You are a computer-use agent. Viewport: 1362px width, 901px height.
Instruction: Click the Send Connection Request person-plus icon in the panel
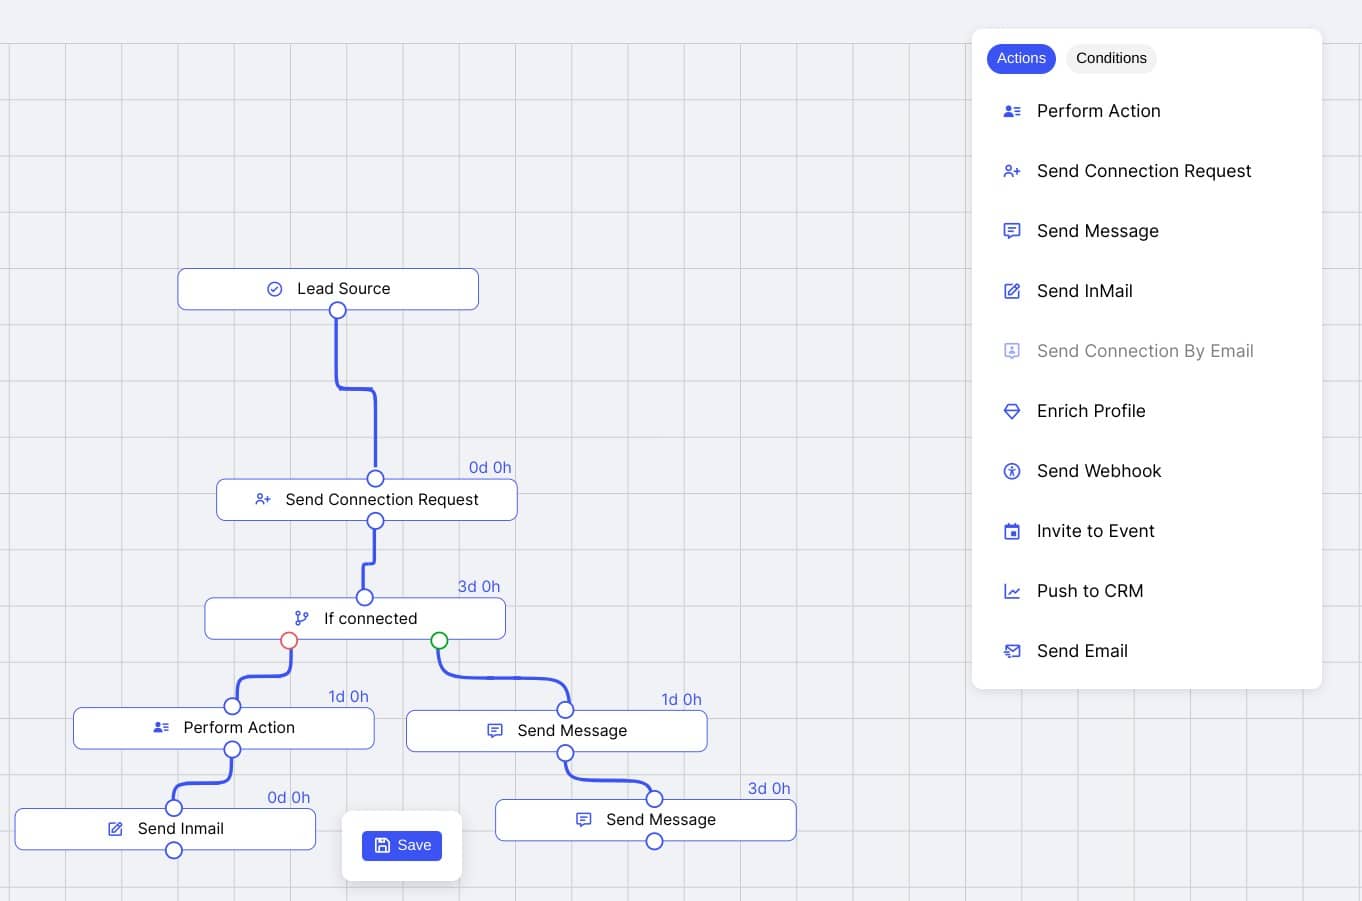click(x=1012, y=171)
